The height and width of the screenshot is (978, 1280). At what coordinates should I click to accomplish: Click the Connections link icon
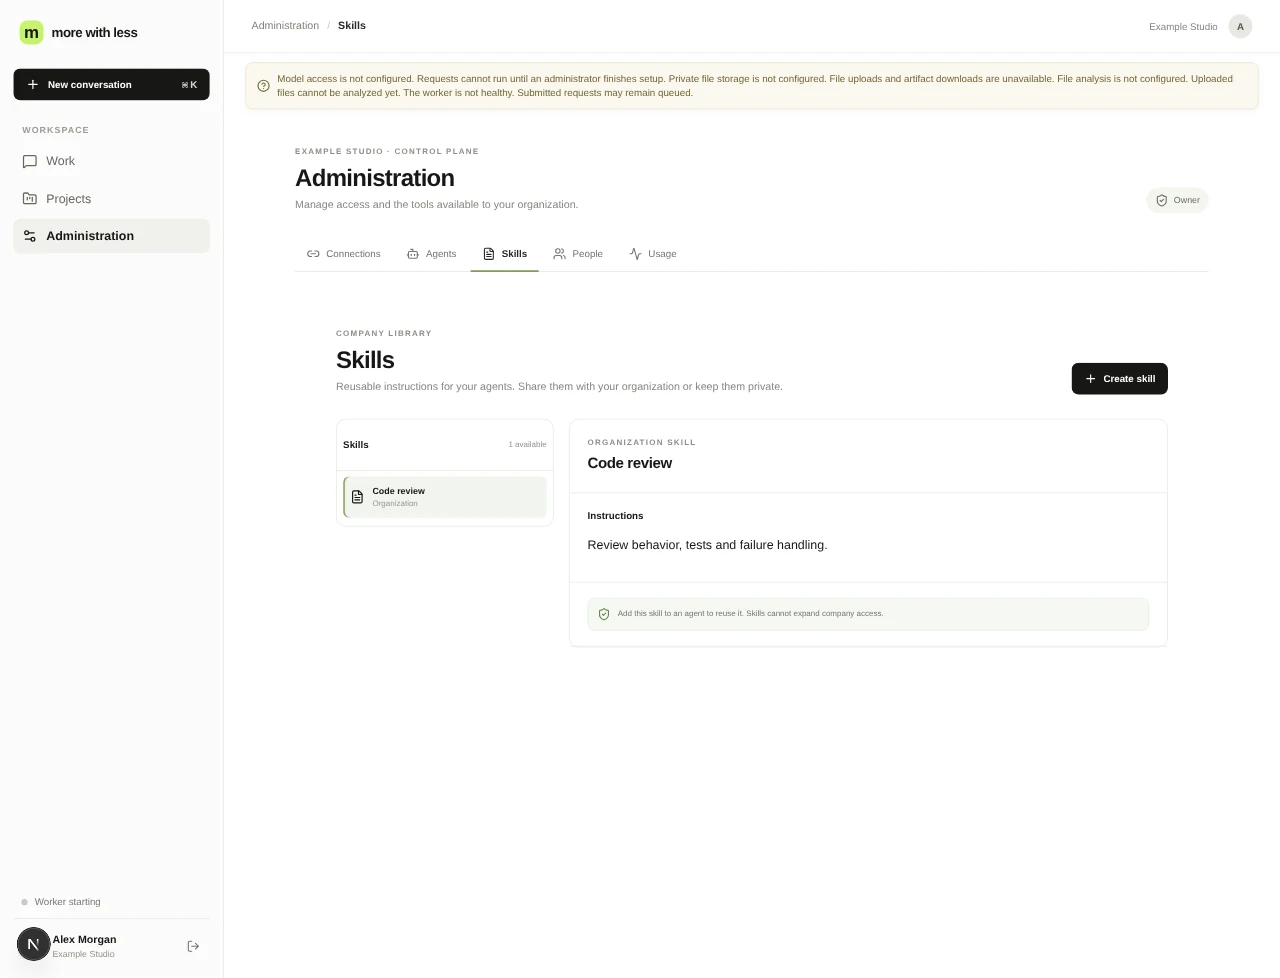[x=313, y=254]
